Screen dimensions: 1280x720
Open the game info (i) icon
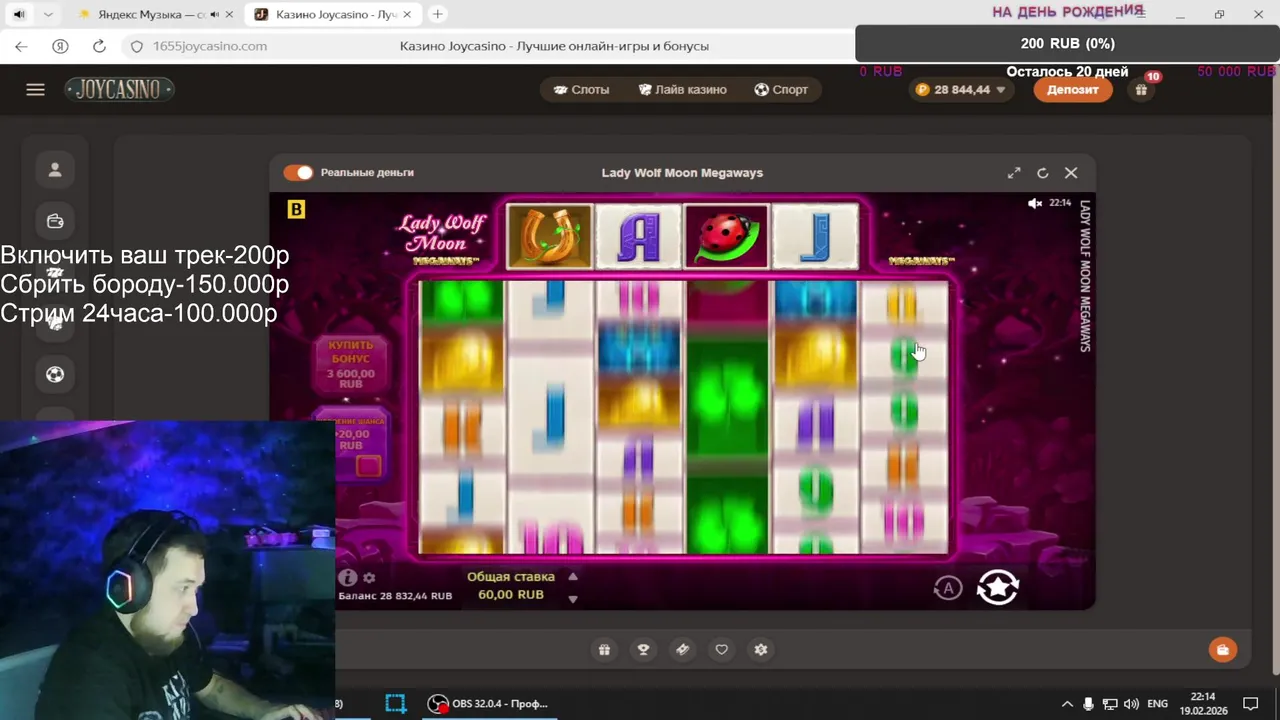point(347,578)
